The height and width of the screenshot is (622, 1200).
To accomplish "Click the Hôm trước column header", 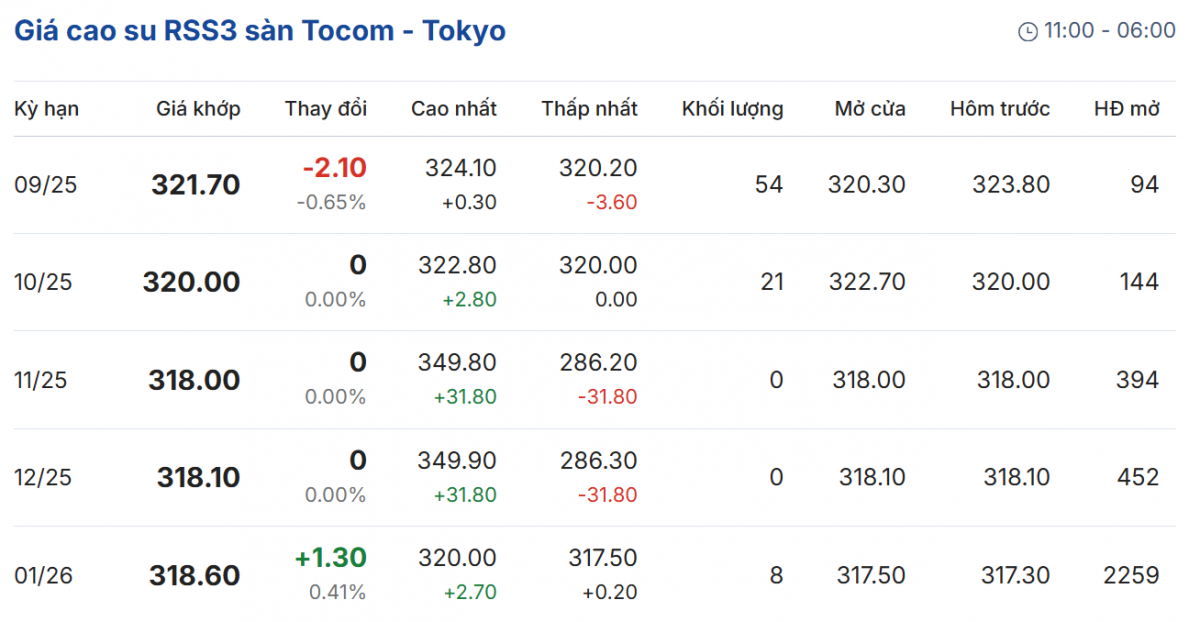I will pos(1000,109).
